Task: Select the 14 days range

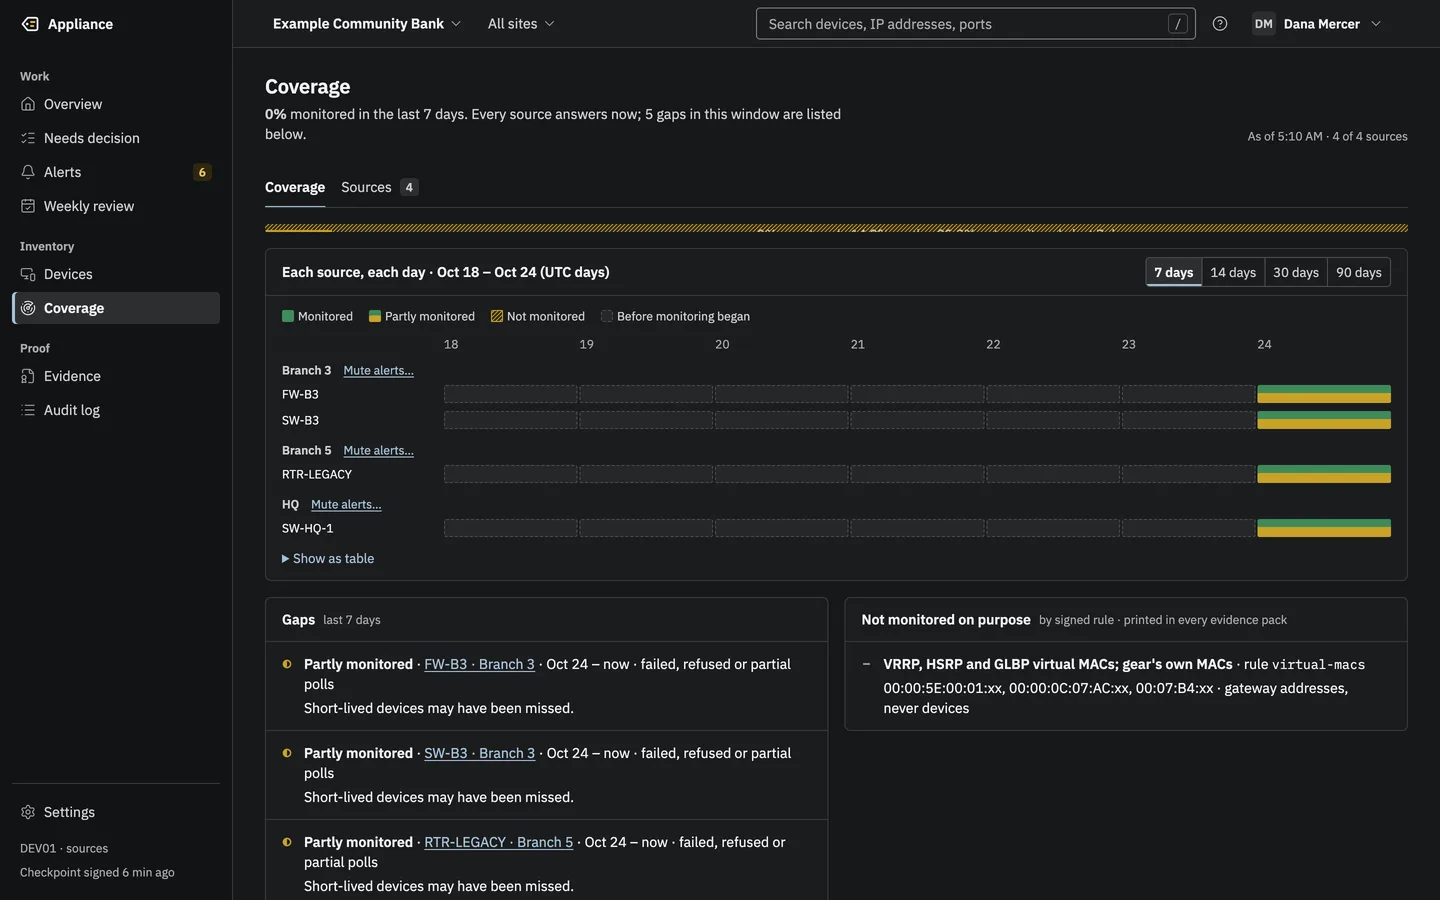Action: (x=1233, y=272)
